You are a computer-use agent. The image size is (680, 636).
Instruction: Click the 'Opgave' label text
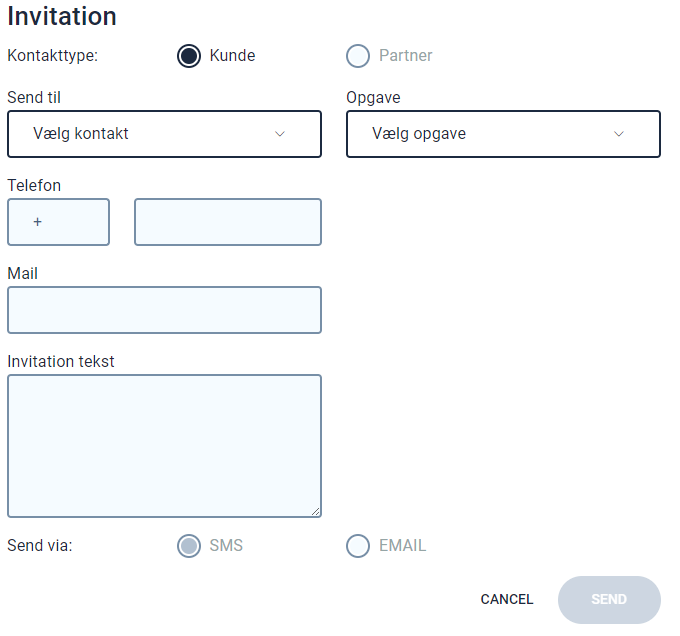coord(373,98)
